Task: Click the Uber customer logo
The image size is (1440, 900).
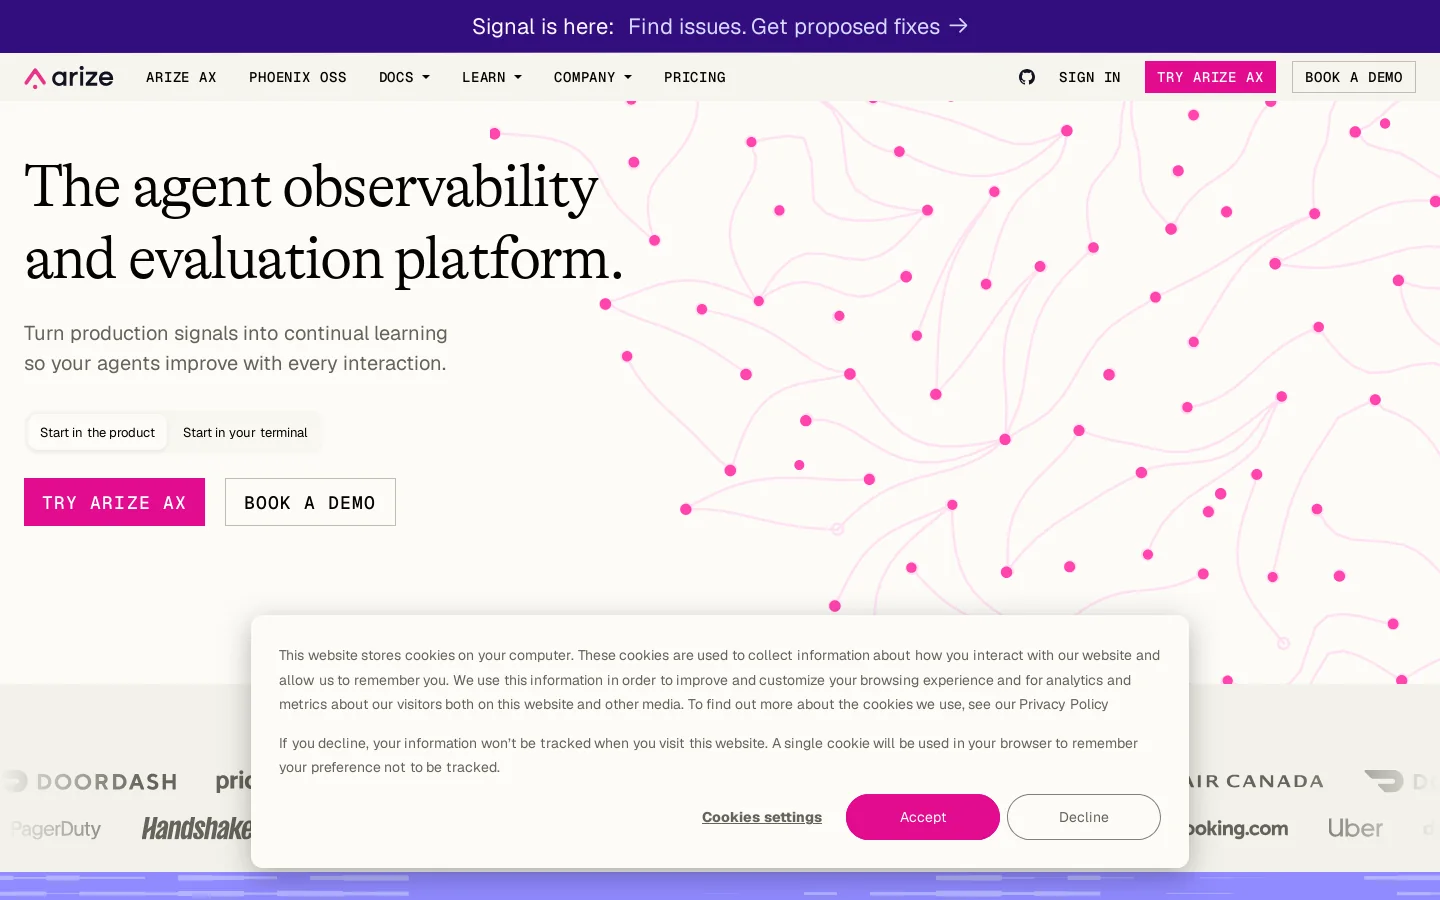Action: pos(1355,828)
